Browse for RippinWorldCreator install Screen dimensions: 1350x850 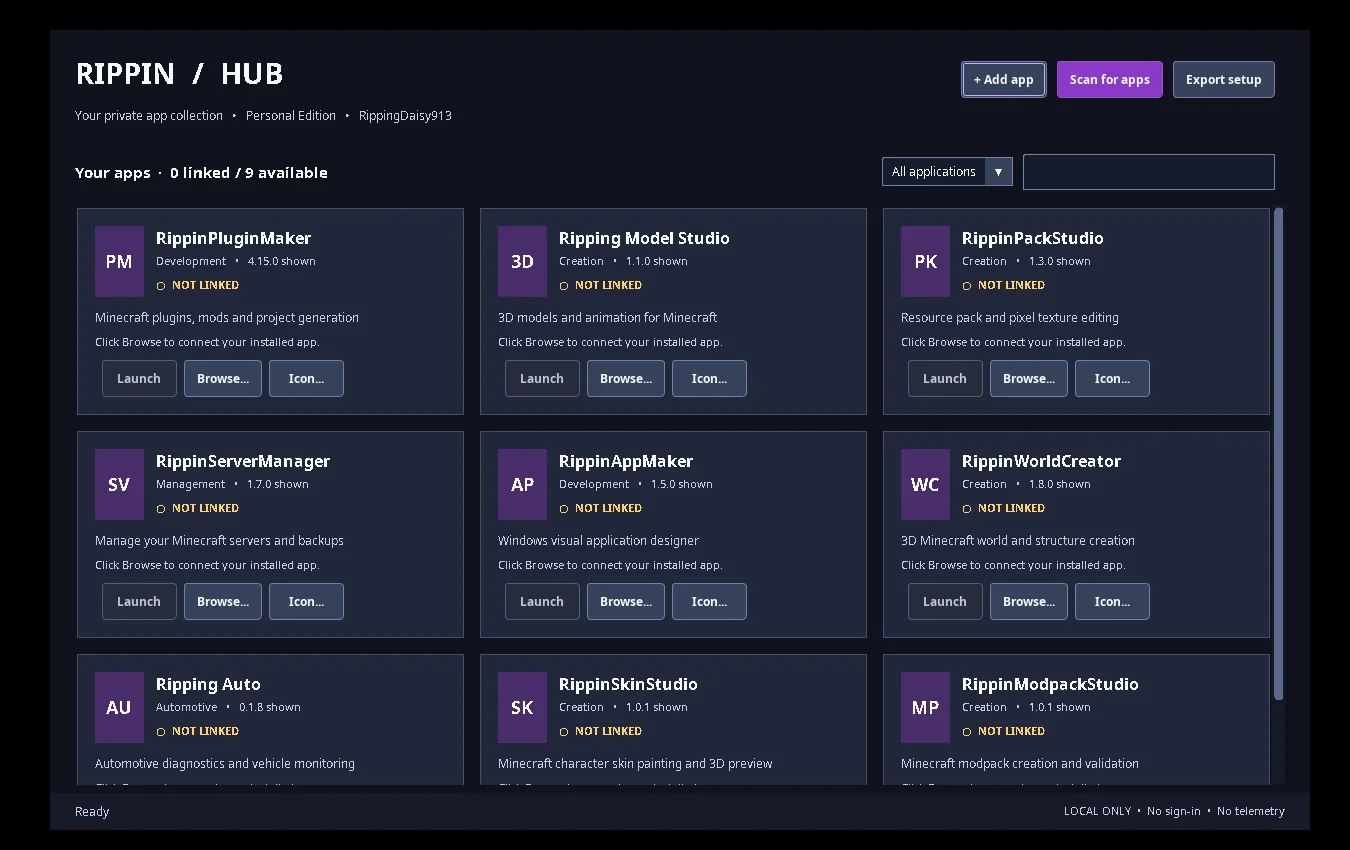pos(1029,602)
